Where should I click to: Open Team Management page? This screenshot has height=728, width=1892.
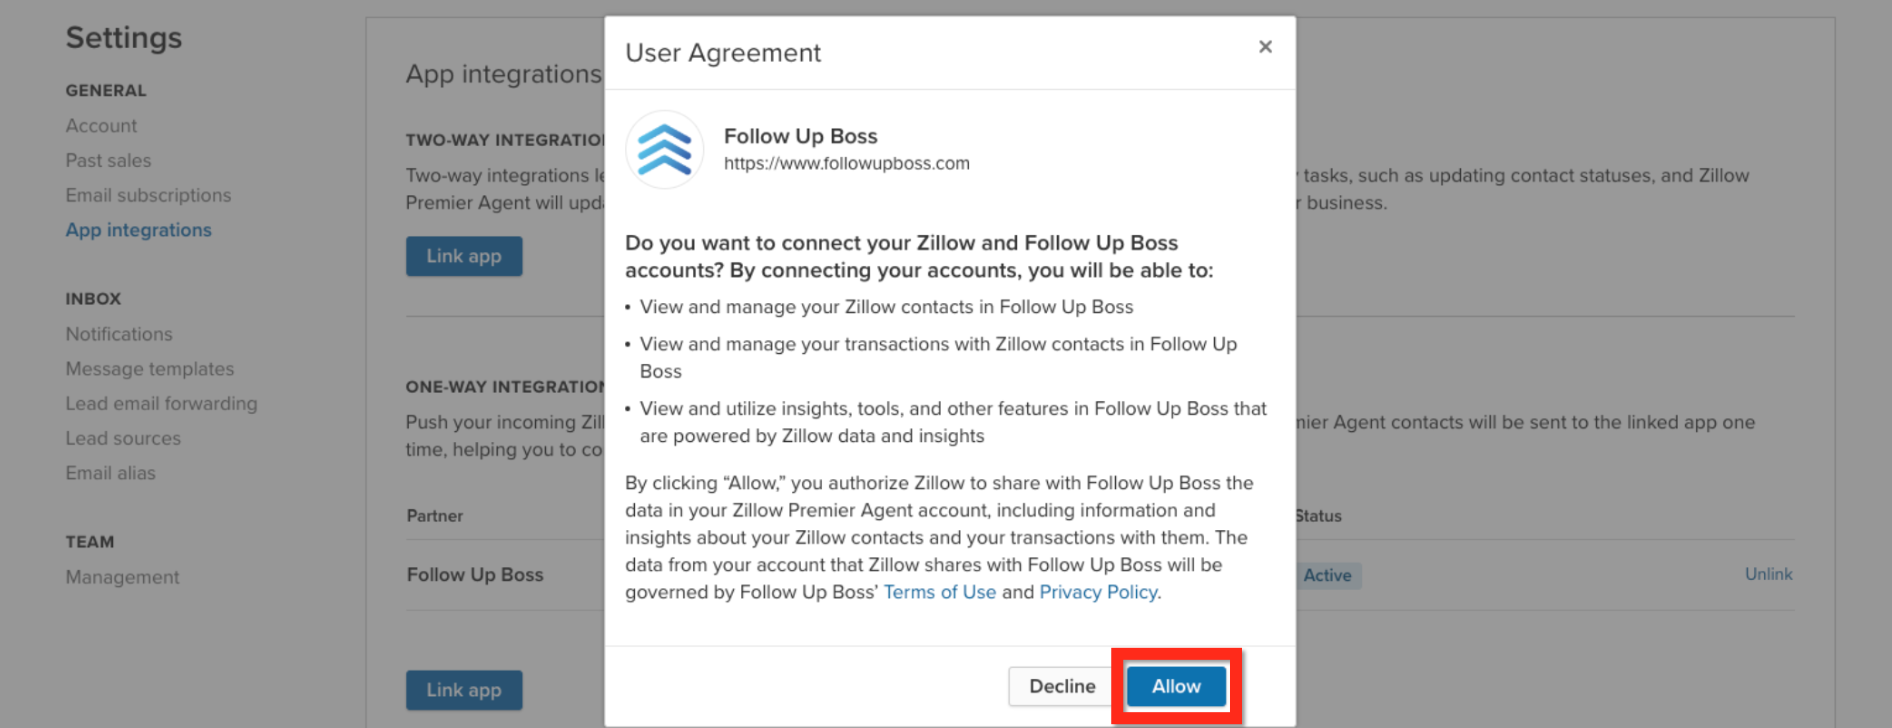click(x=122, y=577)
